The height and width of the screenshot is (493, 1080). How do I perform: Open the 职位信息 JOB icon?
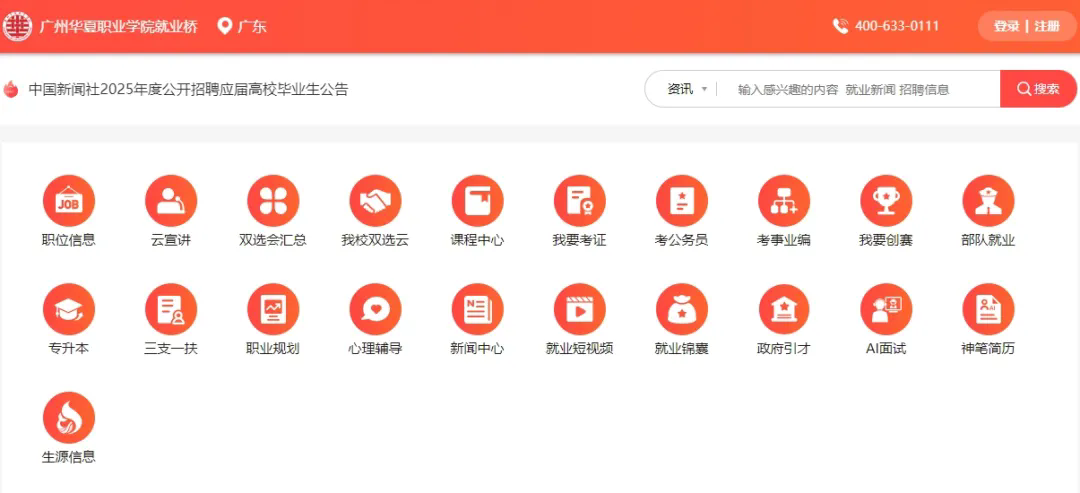pos(69,201)
